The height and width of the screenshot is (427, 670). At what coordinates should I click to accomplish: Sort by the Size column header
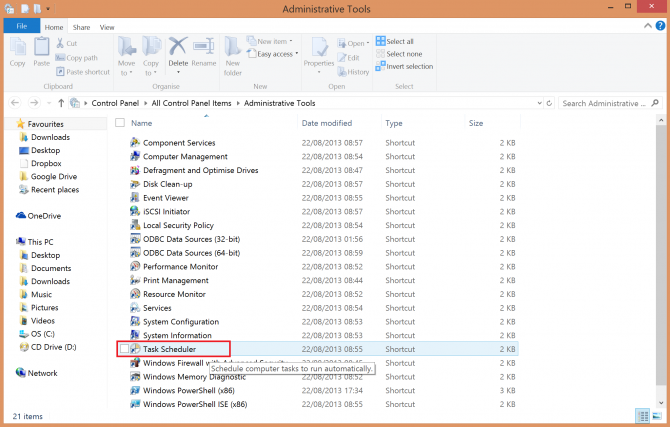click(476, 123)
